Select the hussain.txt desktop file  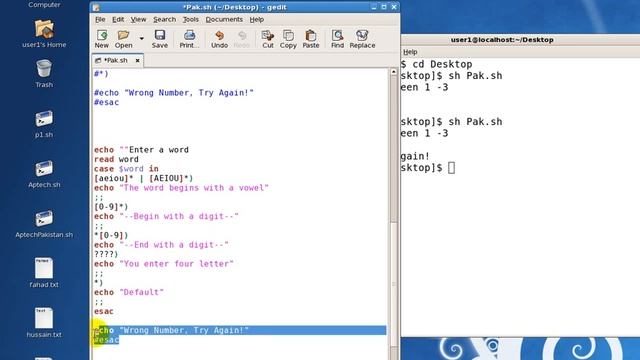[44, 323]
